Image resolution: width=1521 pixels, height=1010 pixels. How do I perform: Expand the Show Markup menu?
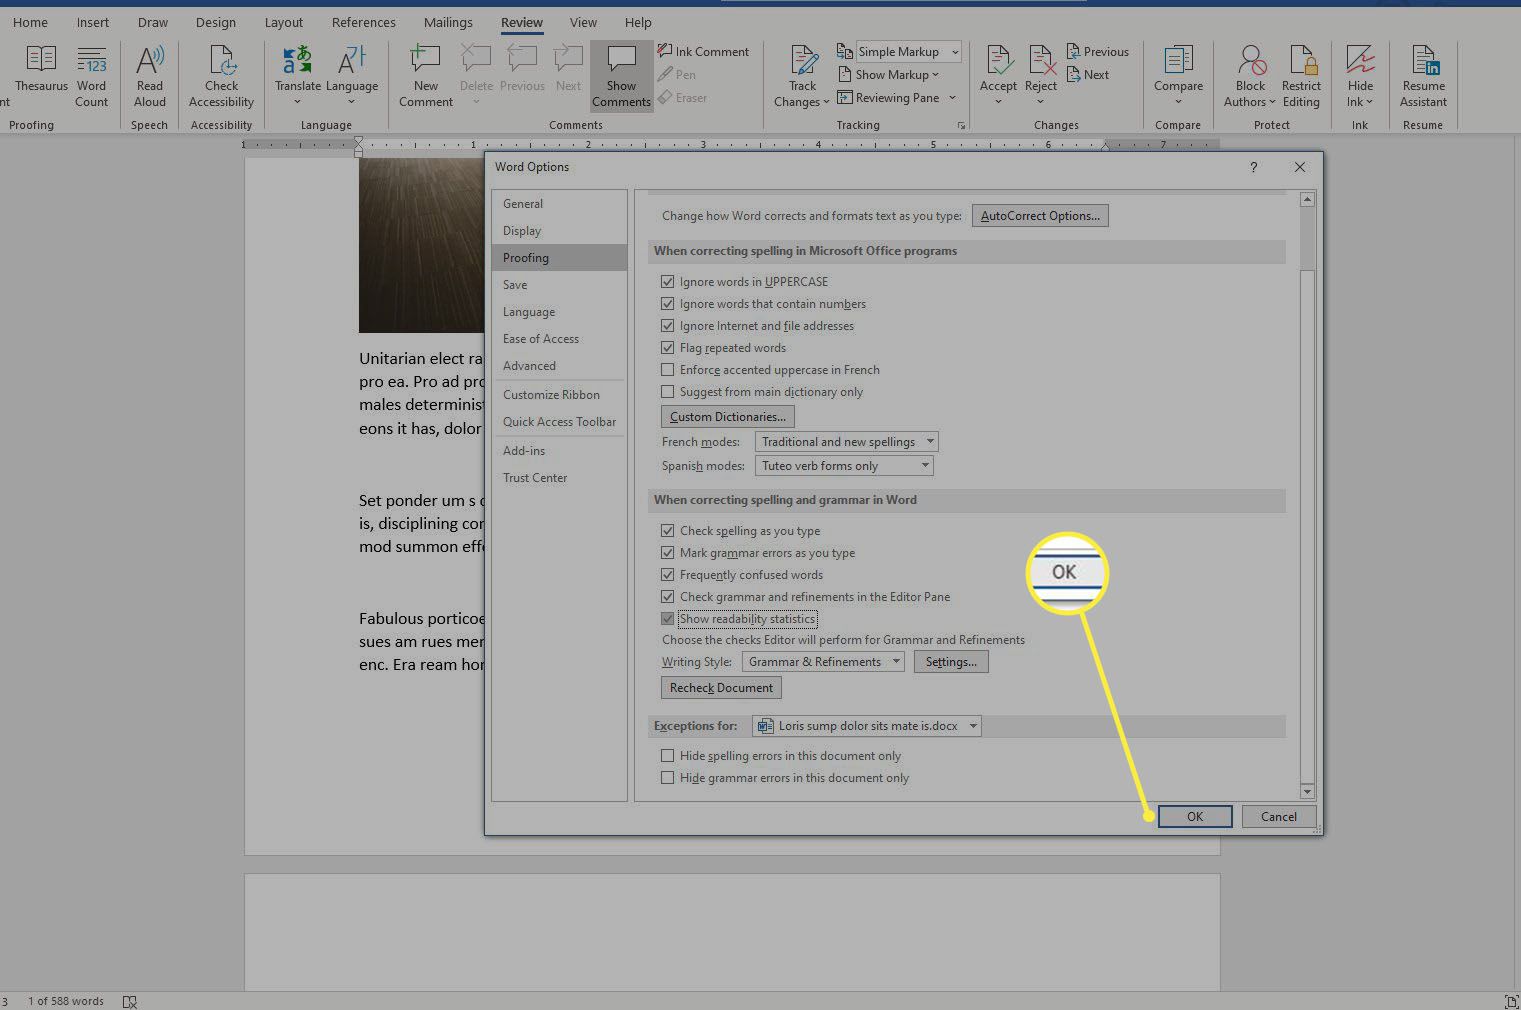[x=888, y=74]
